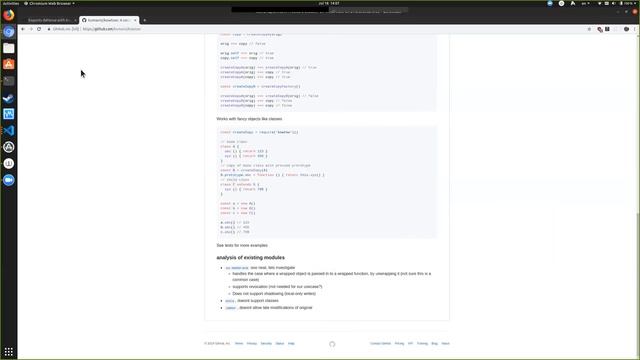The width and height of the screenshot is (640, 360).
Task: Open the first module link in analysis list
Action: coord(237,268)
